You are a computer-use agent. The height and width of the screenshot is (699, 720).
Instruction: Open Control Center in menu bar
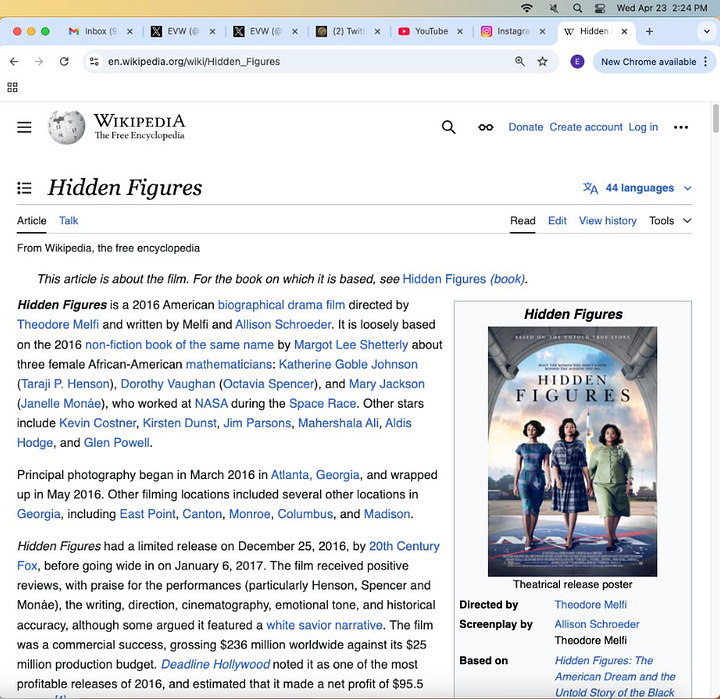click(x=599, y=8)
